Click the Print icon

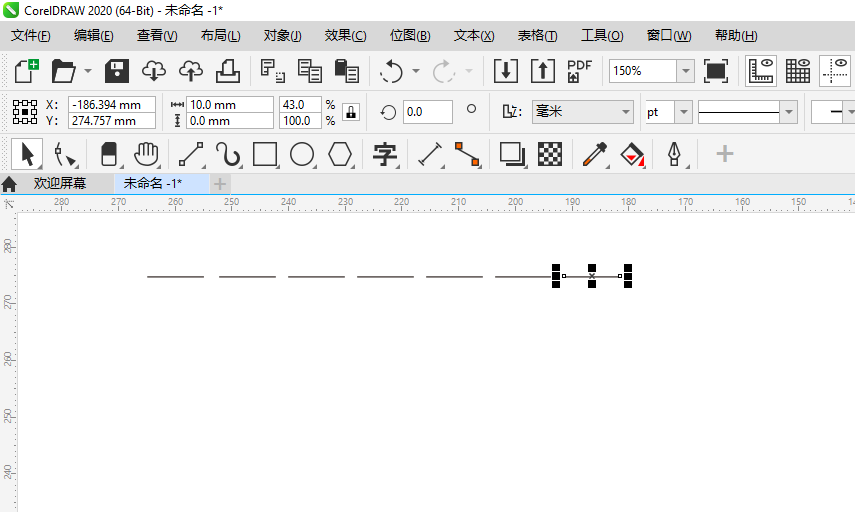228,71
